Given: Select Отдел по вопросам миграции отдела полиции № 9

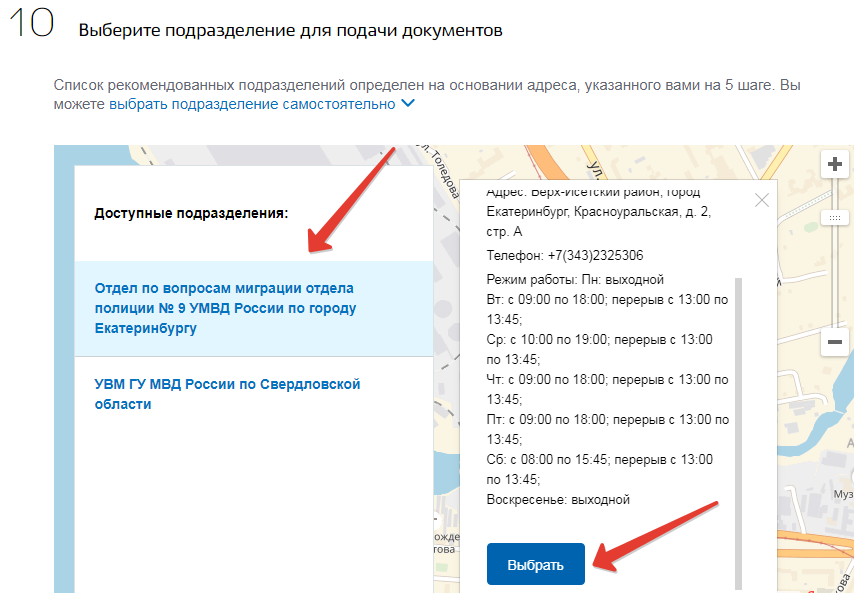Looking at the screenshot, I should [x=254, y=308].
